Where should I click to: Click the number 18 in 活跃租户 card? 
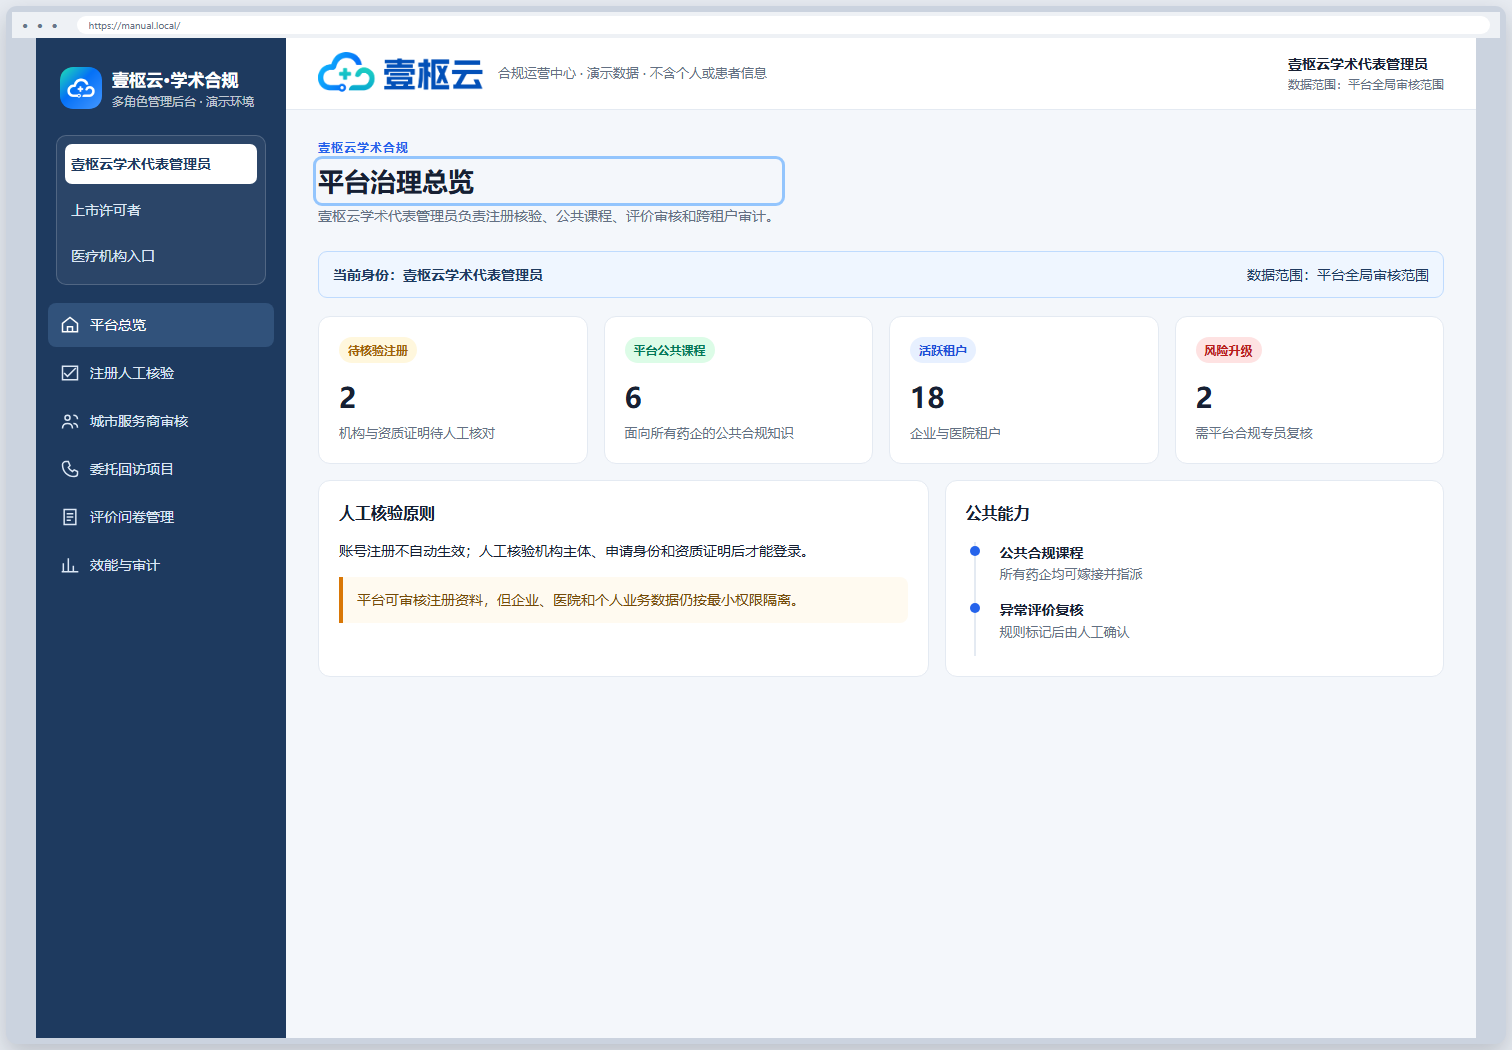click(x=927, y=398)
